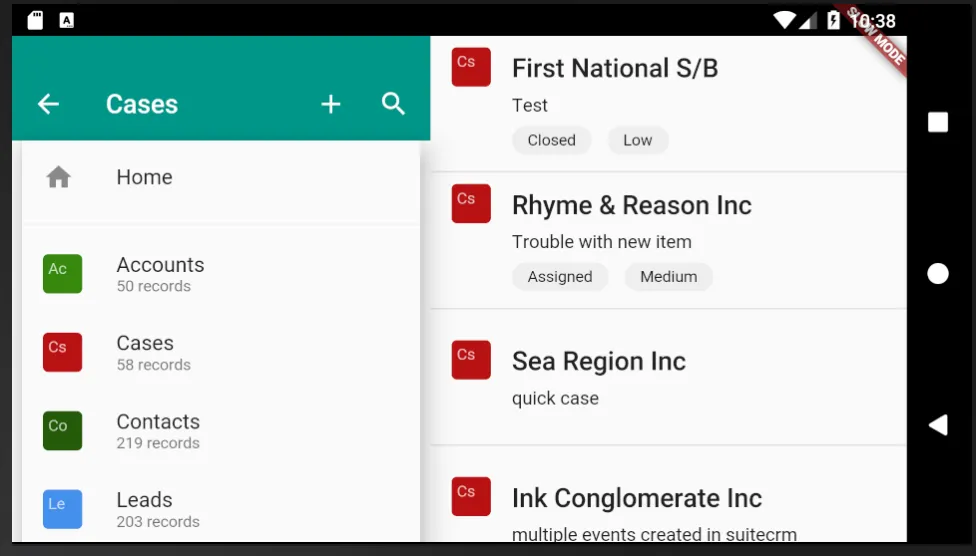Open the First National S/B case
Viewport: 976px width, 556px height.
(669, 103)
